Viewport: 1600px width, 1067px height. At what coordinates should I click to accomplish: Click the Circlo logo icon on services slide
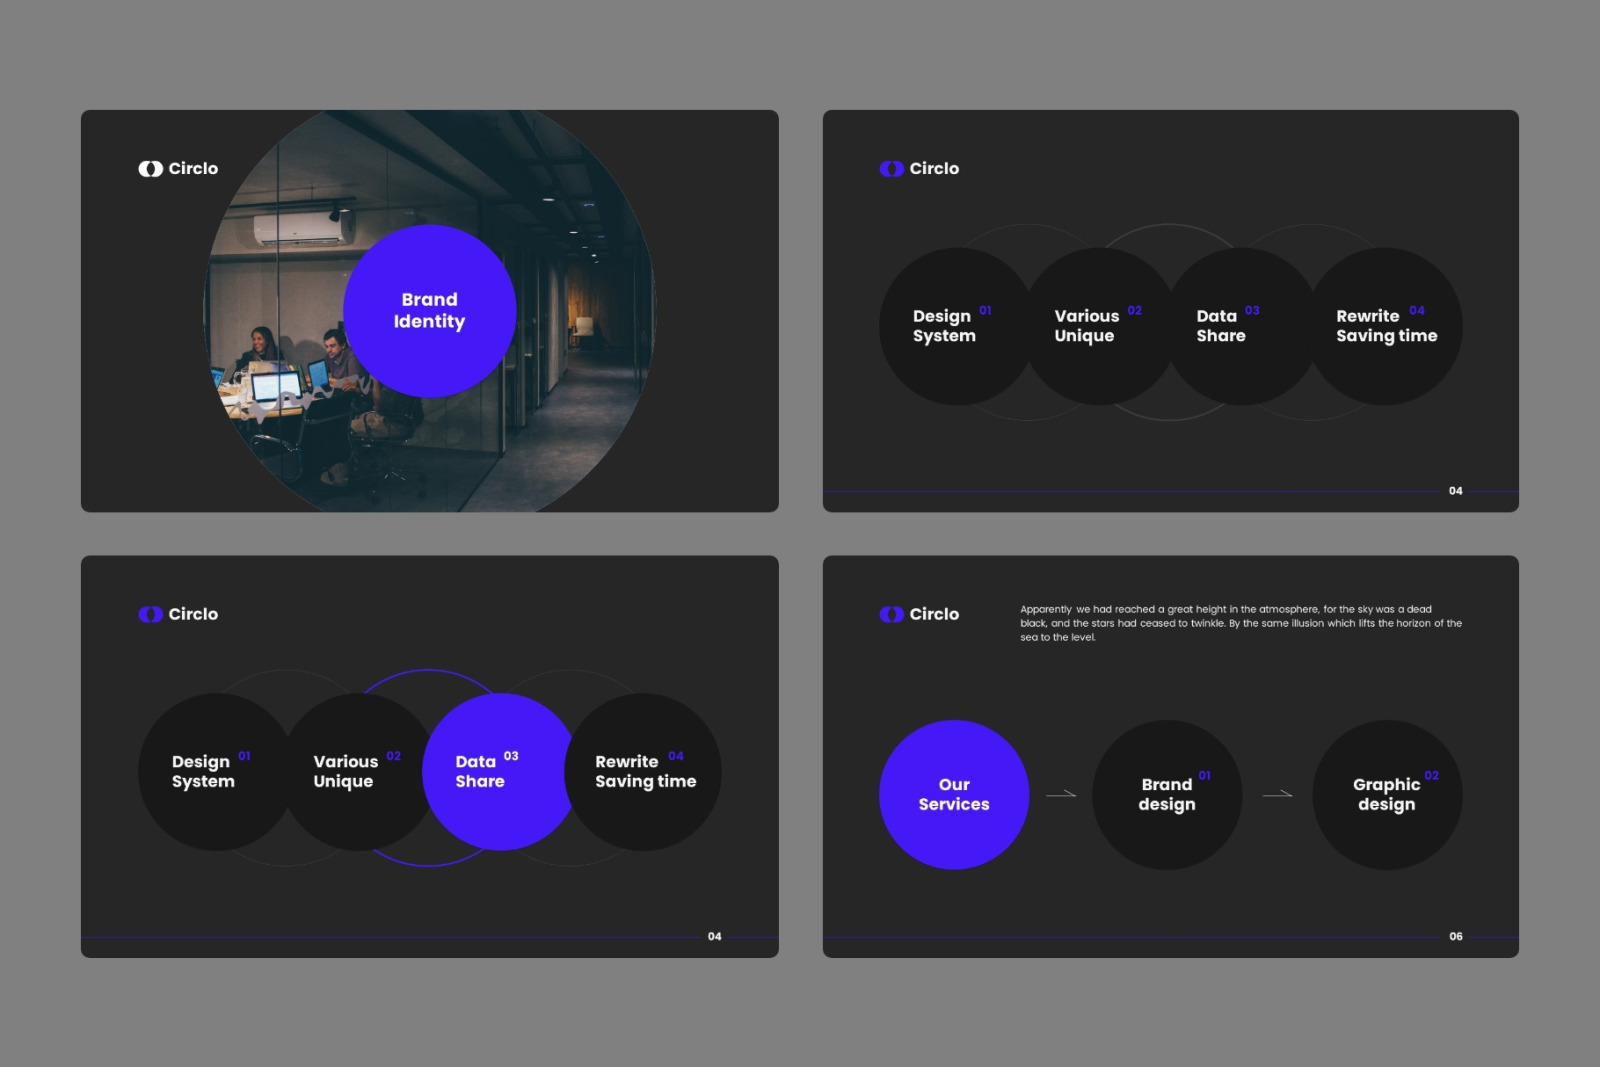(892, 614)
